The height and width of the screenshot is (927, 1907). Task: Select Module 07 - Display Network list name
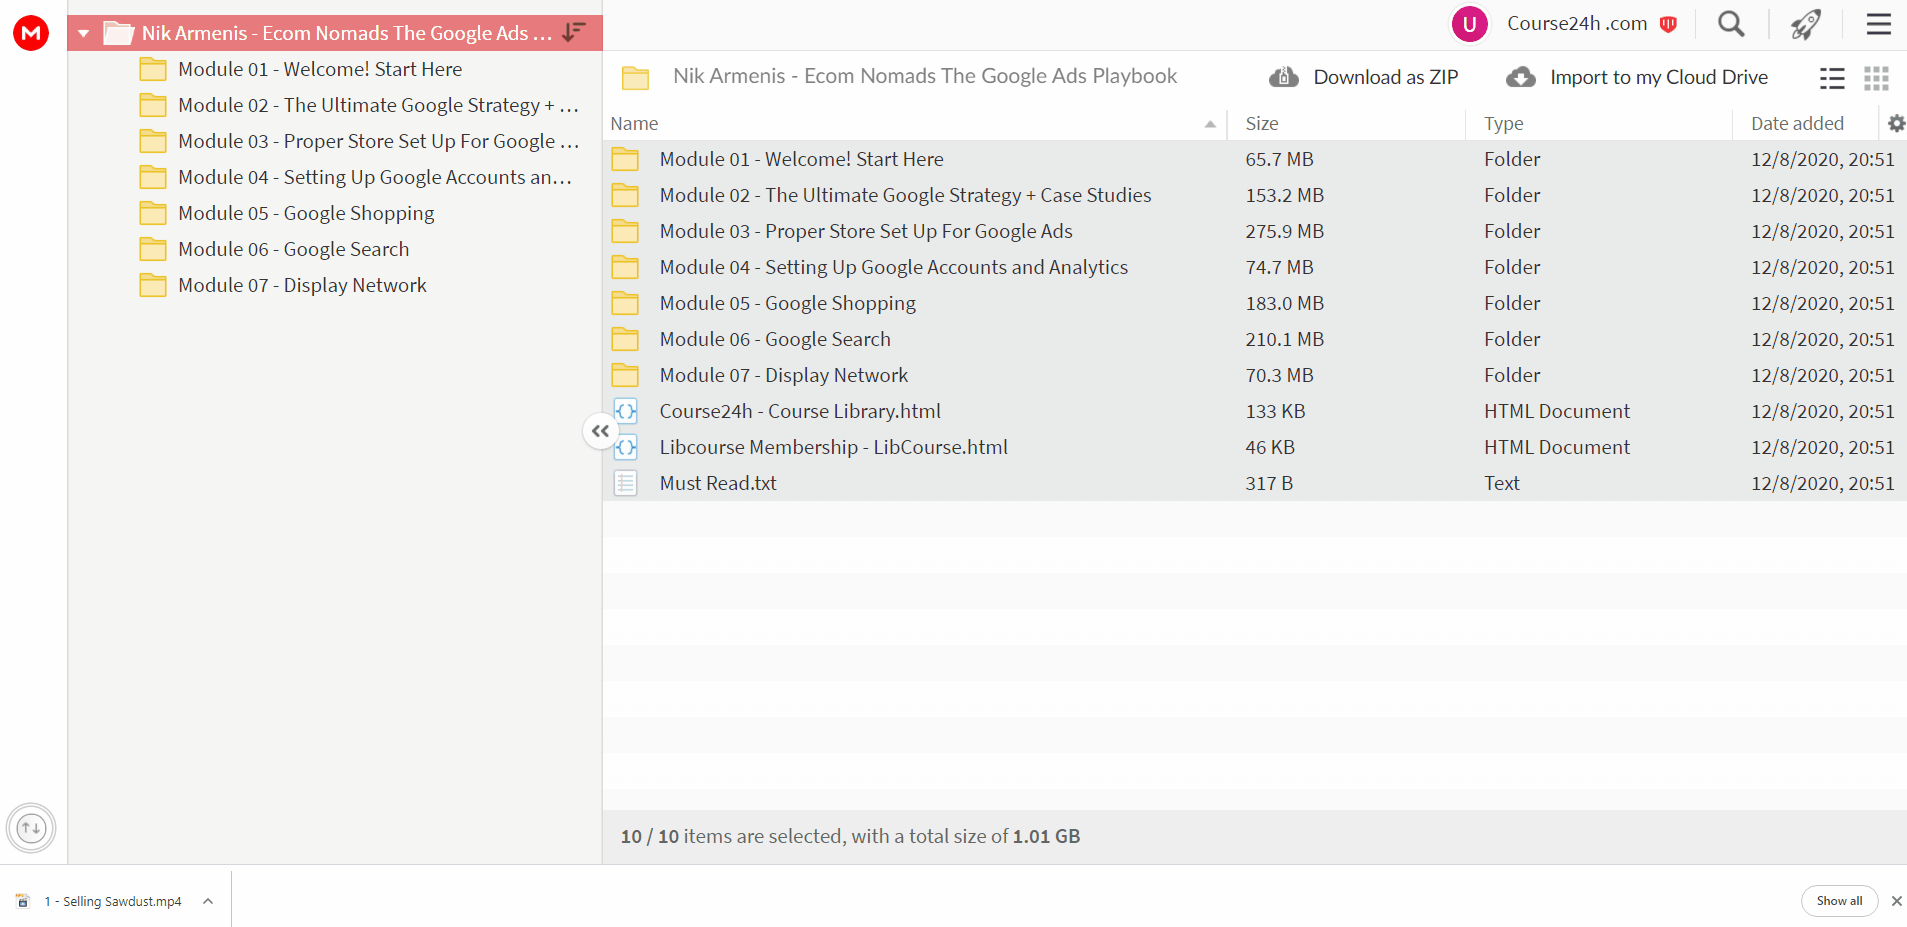coord(784,375)
